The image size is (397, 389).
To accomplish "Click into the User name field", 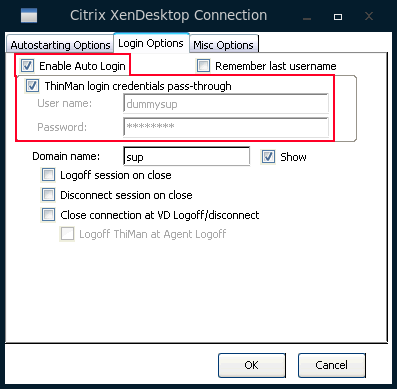I will click(x=226, y=104).
